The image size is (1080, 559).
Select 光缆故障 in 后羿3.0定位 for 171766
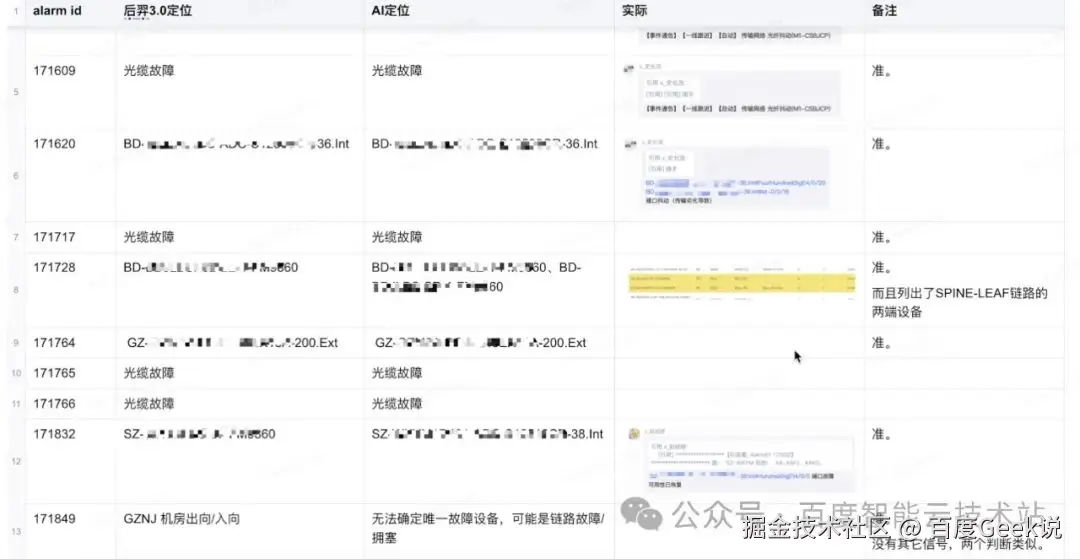click(x=149, y=403)
